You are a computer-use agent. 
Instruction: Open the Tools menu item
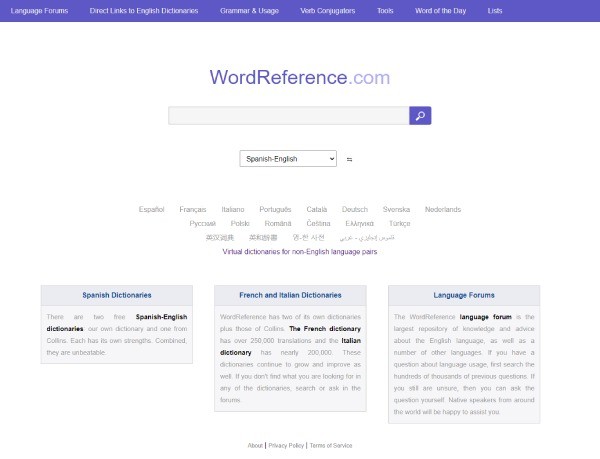click(385, 10)
